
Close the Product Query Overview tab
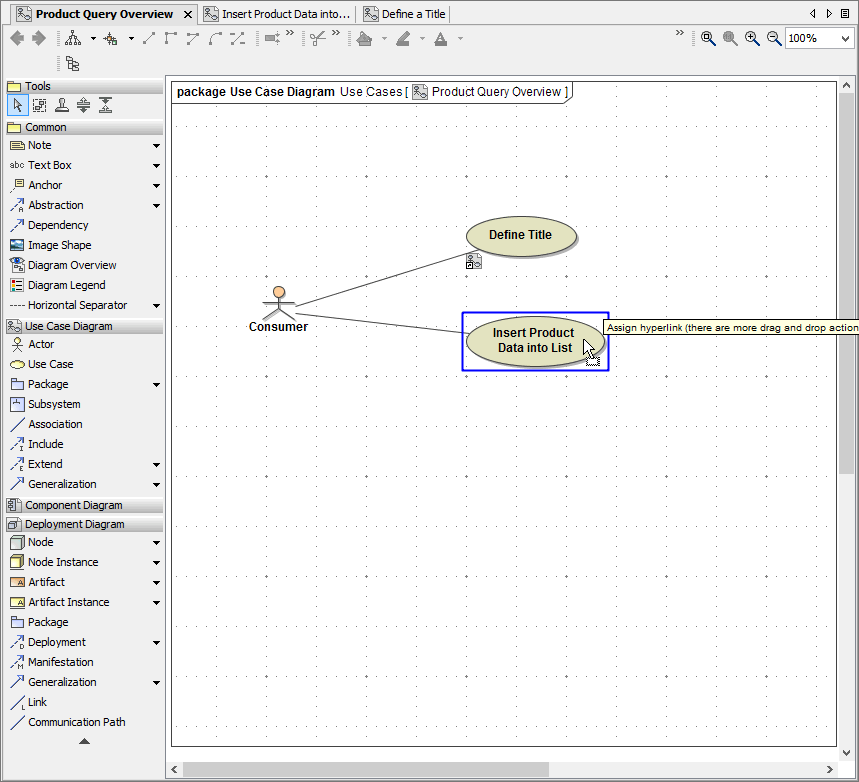click(x=188, y=15)
